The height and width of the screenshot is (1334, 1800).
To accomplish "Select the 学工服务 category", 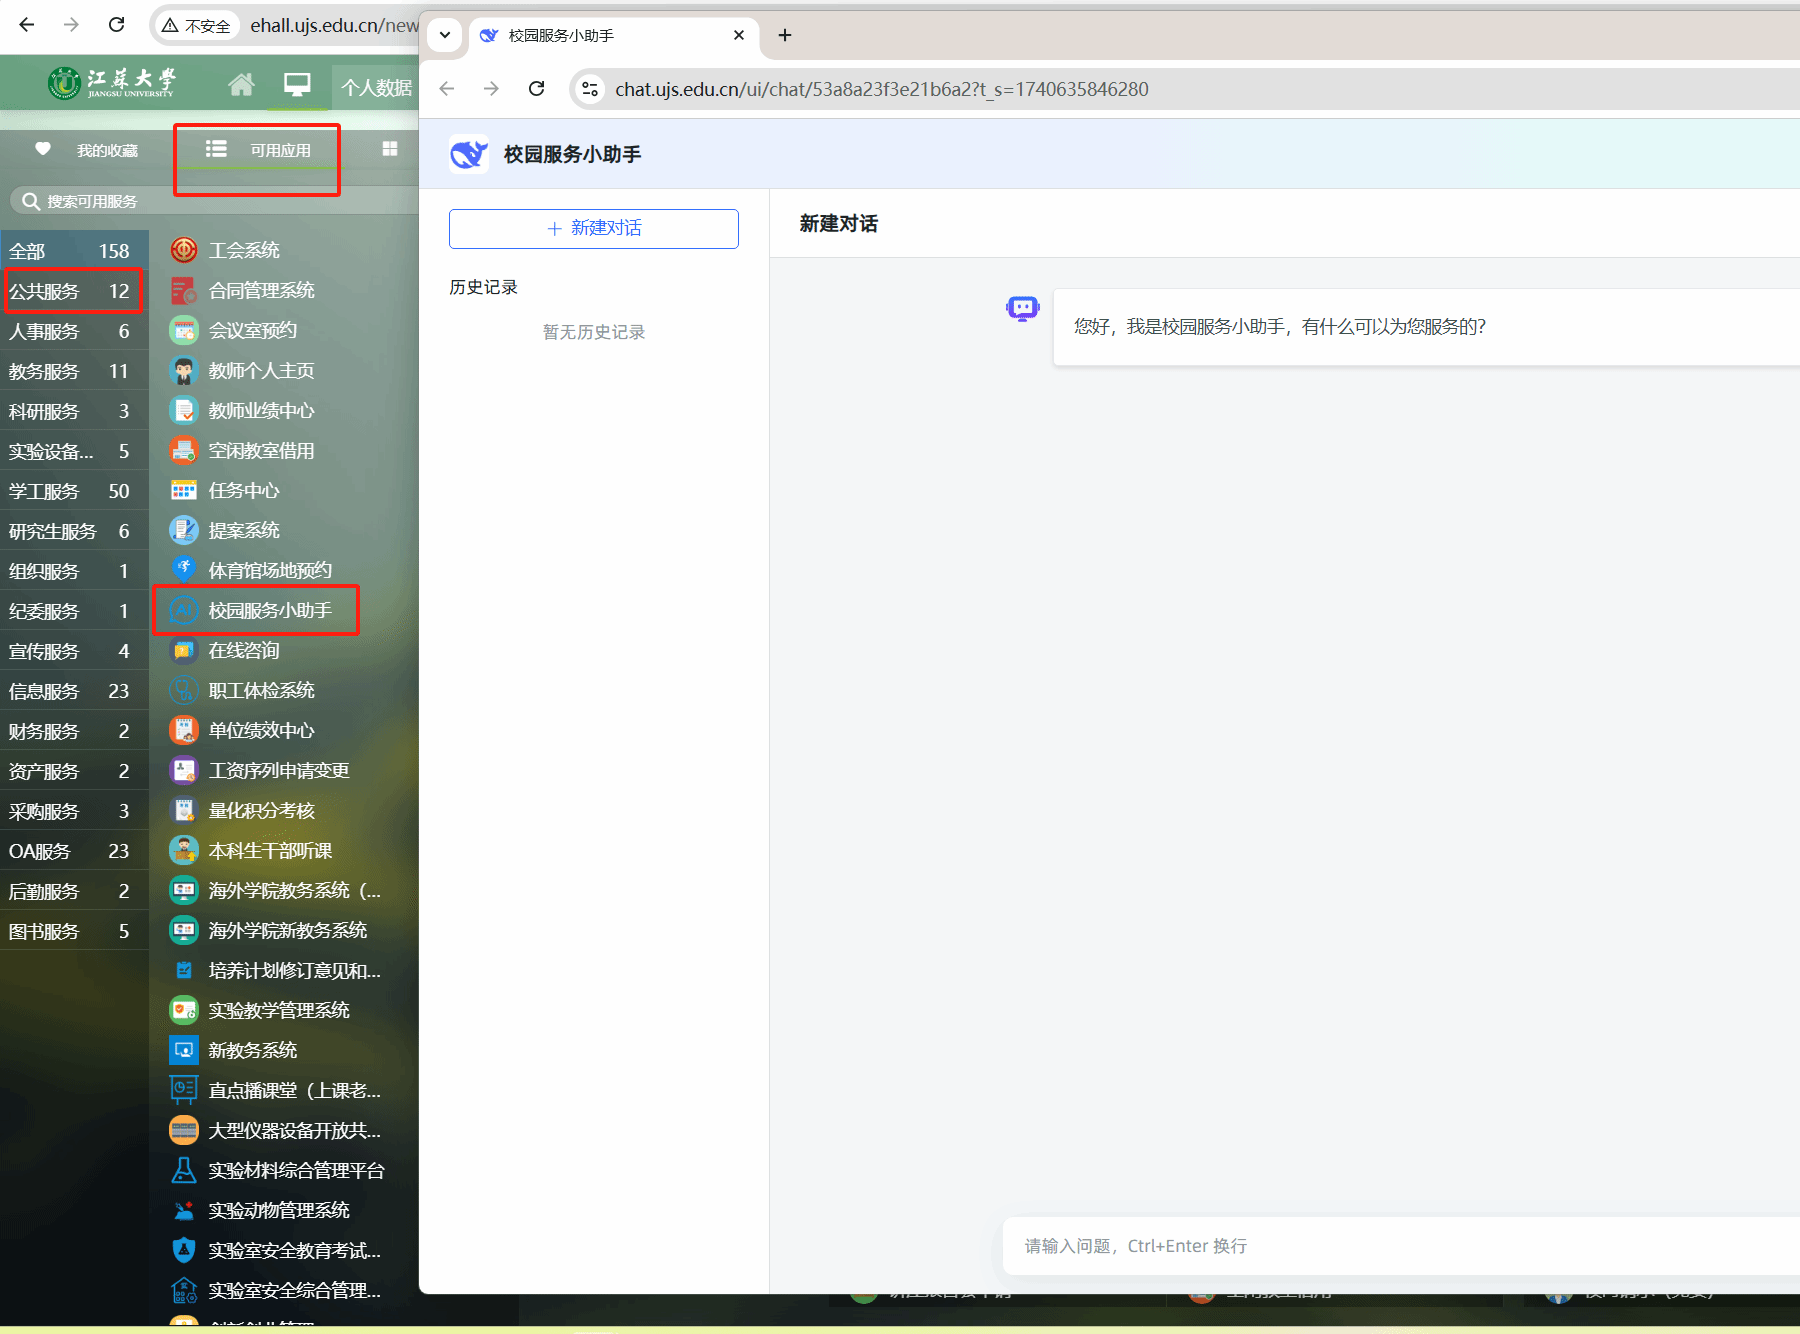I will pyautogui.click(x=70, y=491).
